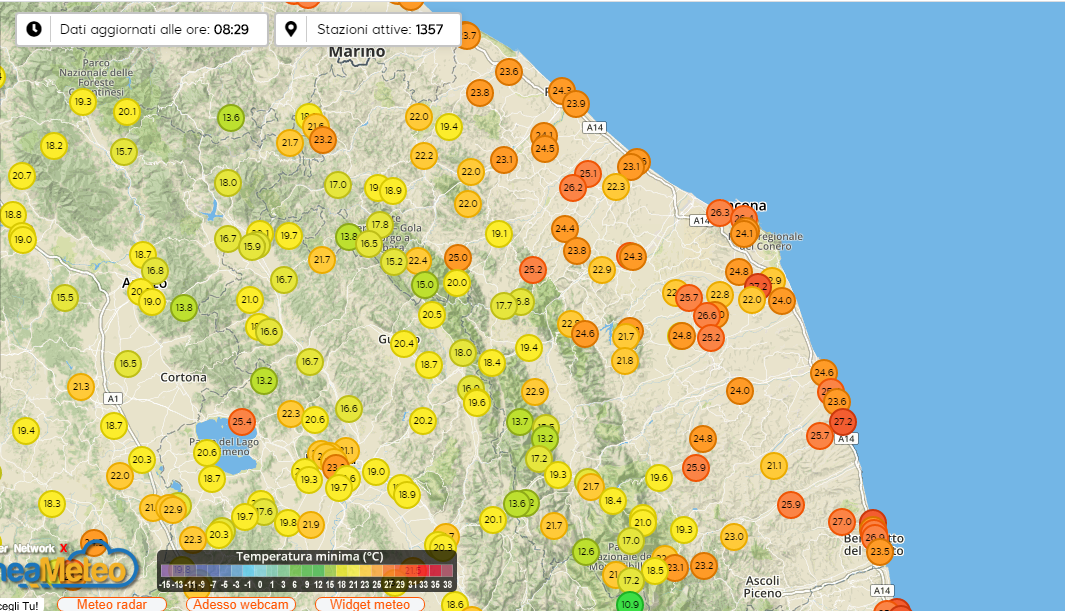Viewport: 1065px width, 611px height.
Task: Open the Adesso webcam link
Action: (243, 604)
